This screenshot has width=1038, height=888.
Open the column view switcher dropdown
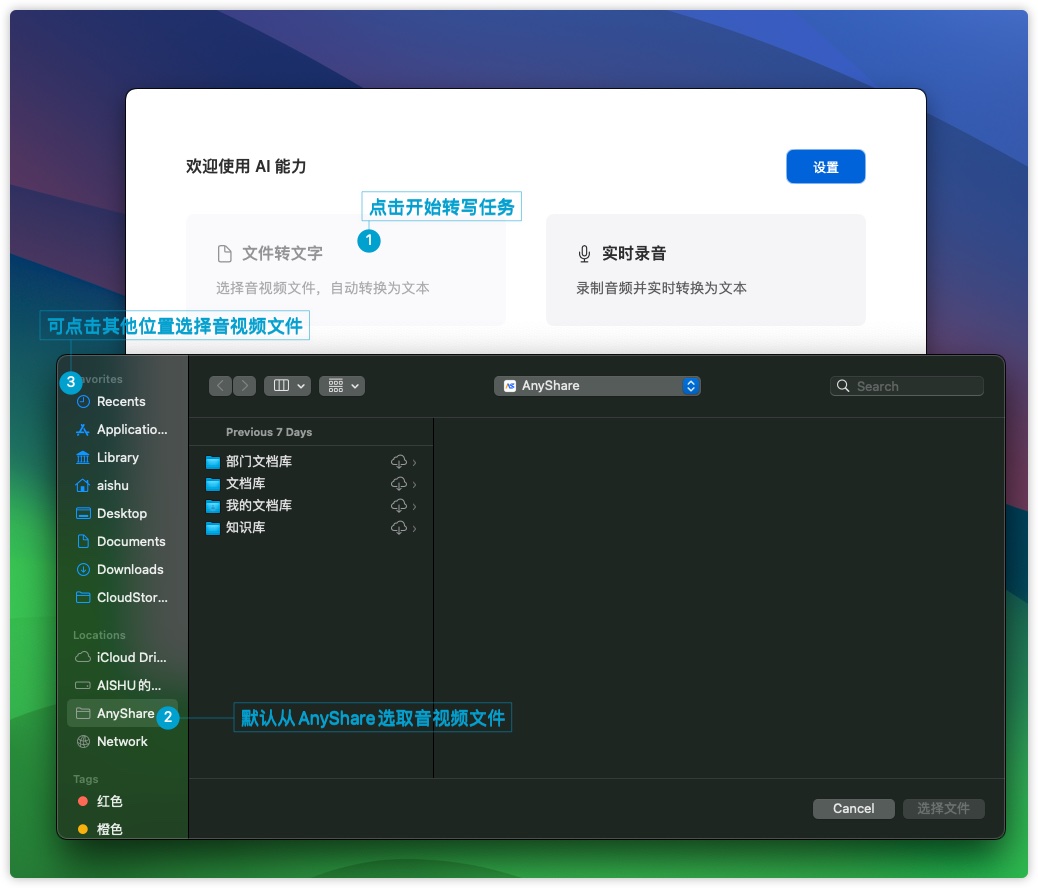tap(287, 385)
